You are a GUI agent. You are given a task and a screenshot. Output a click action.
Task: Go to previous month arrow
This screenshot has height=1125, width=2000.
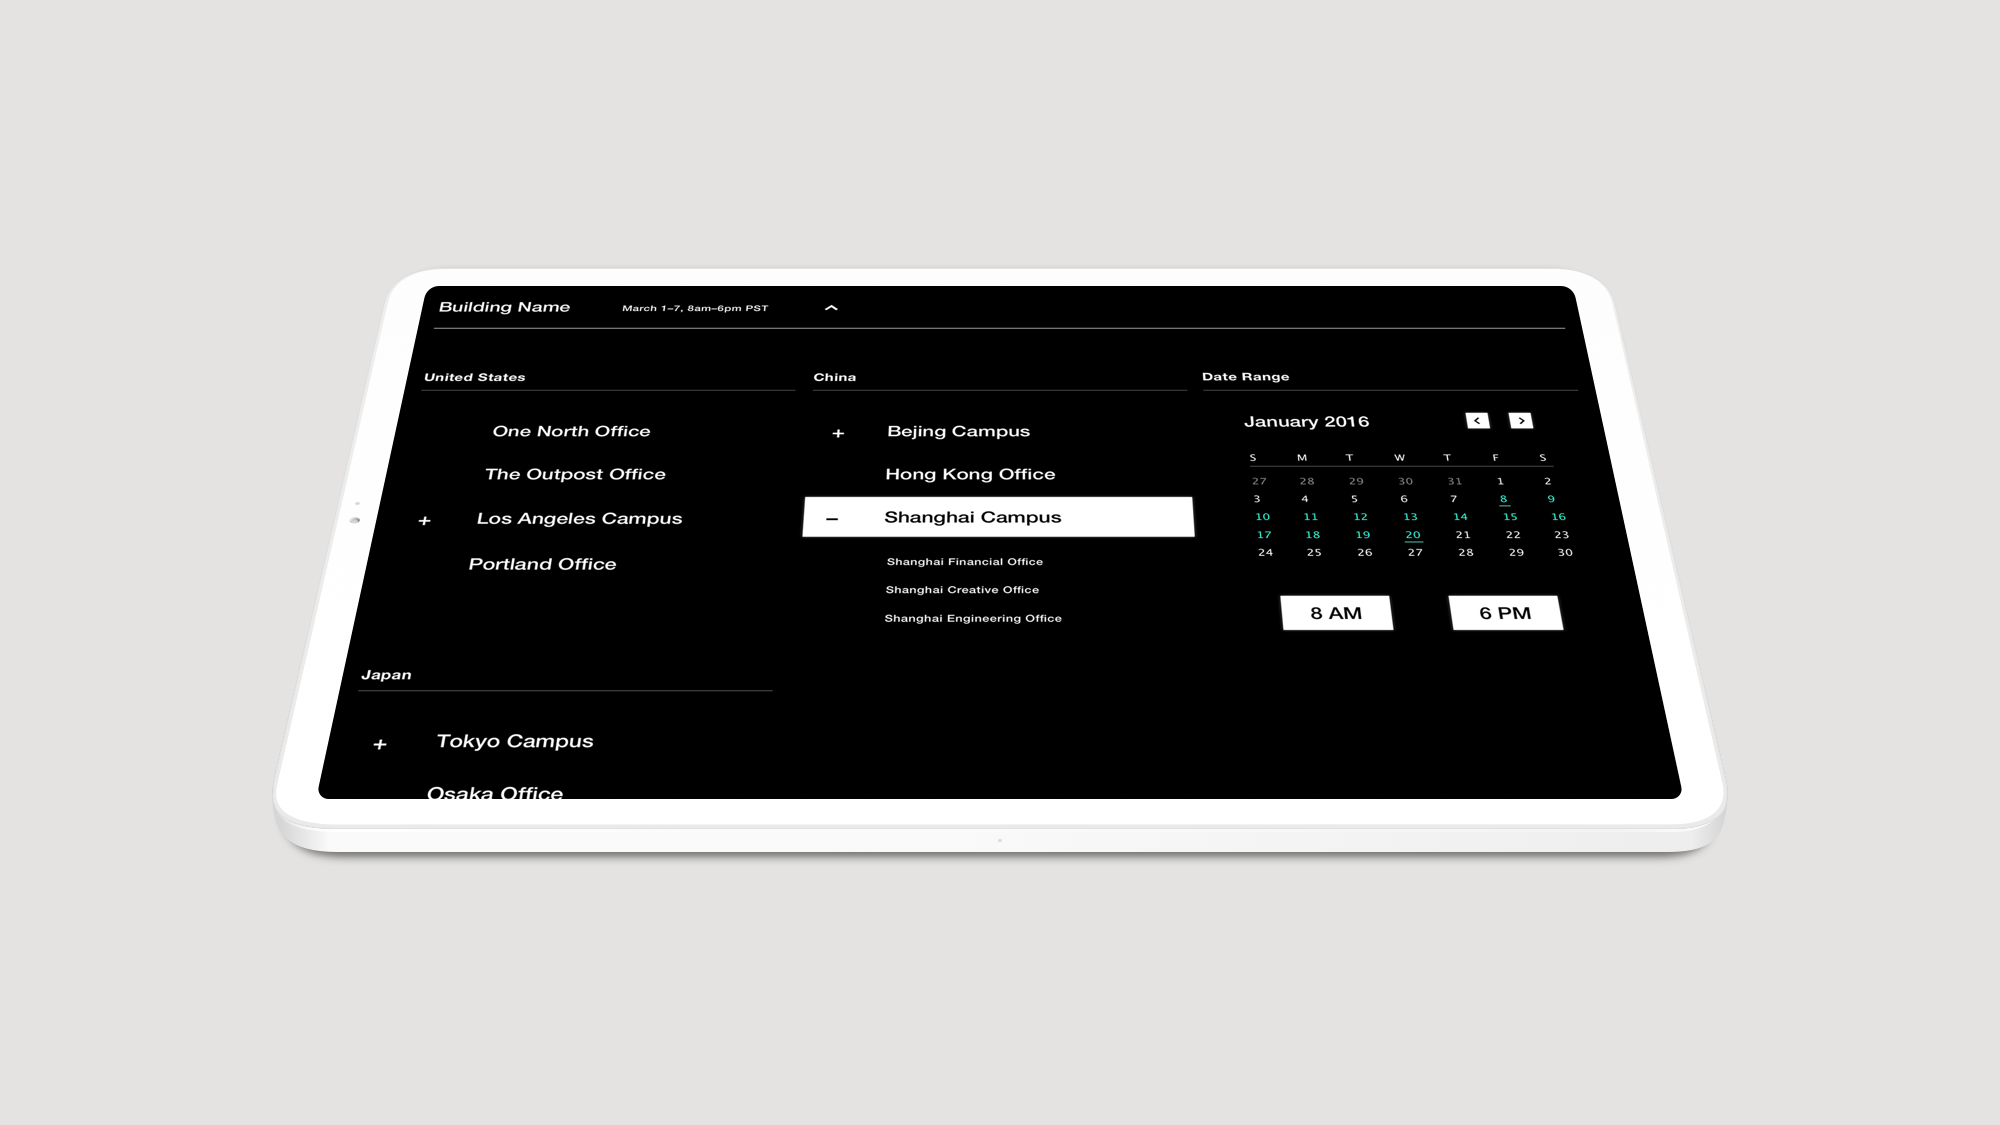coord(1477,421)
